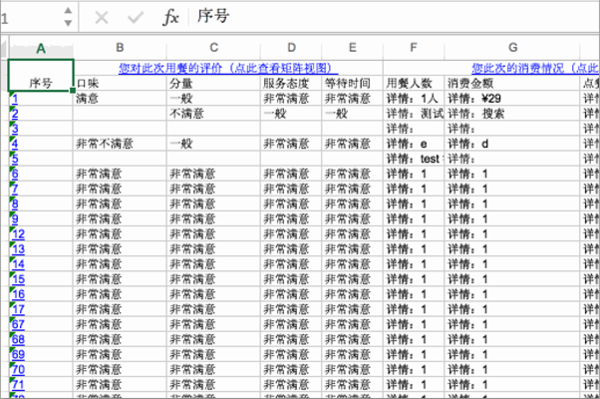Select column F header
Screen dimensions: 600x399
[x=414, y=48]
